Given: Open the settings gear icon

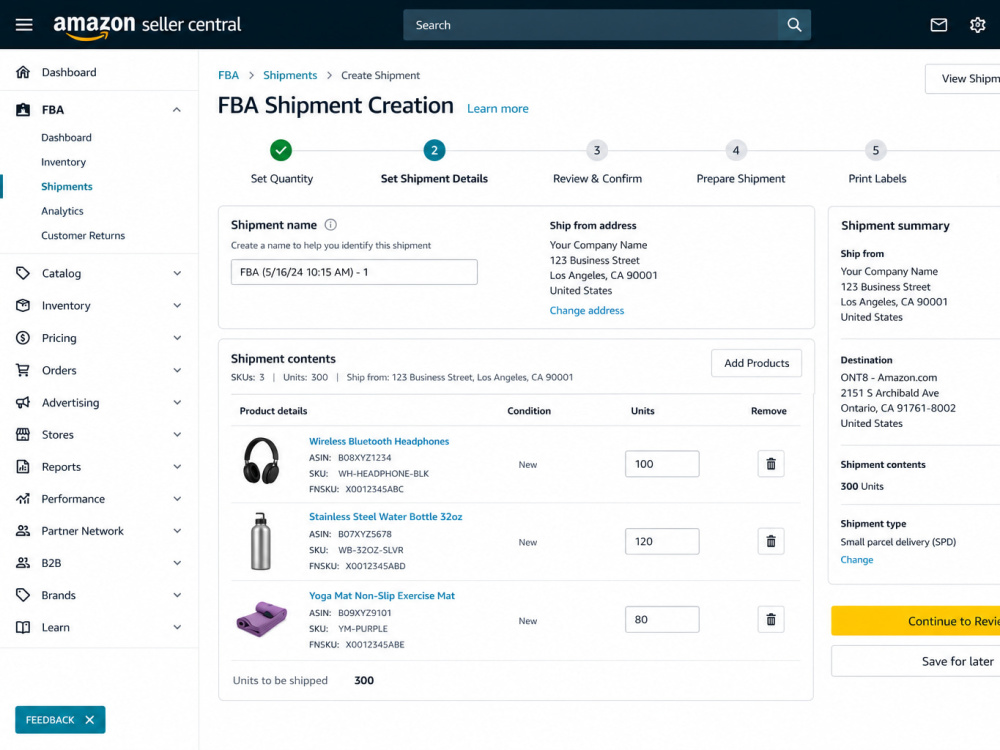Looking at the screenshot, I should (x=977, y=25).
